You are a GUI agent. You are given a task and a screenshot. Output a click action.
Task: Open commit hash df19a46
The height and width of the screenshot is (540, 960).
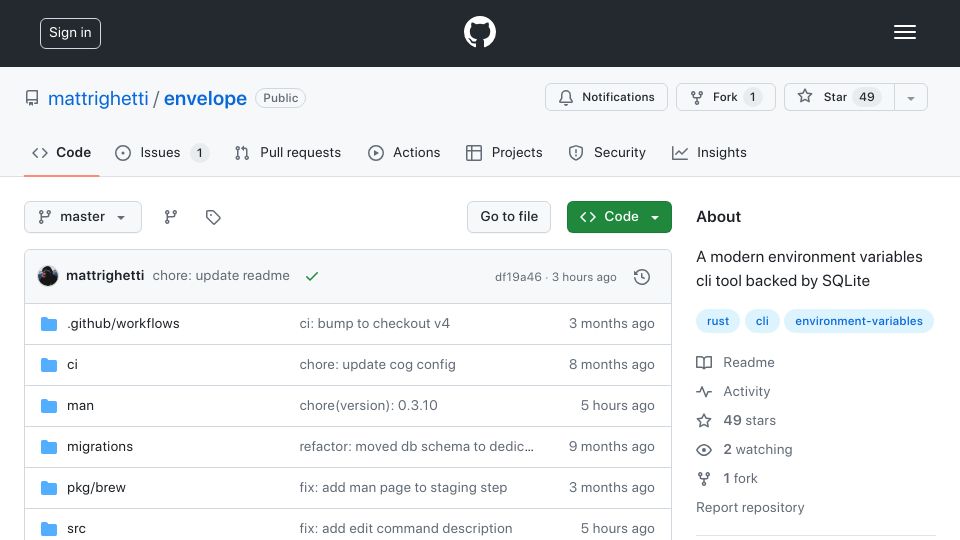pos(518,277)
